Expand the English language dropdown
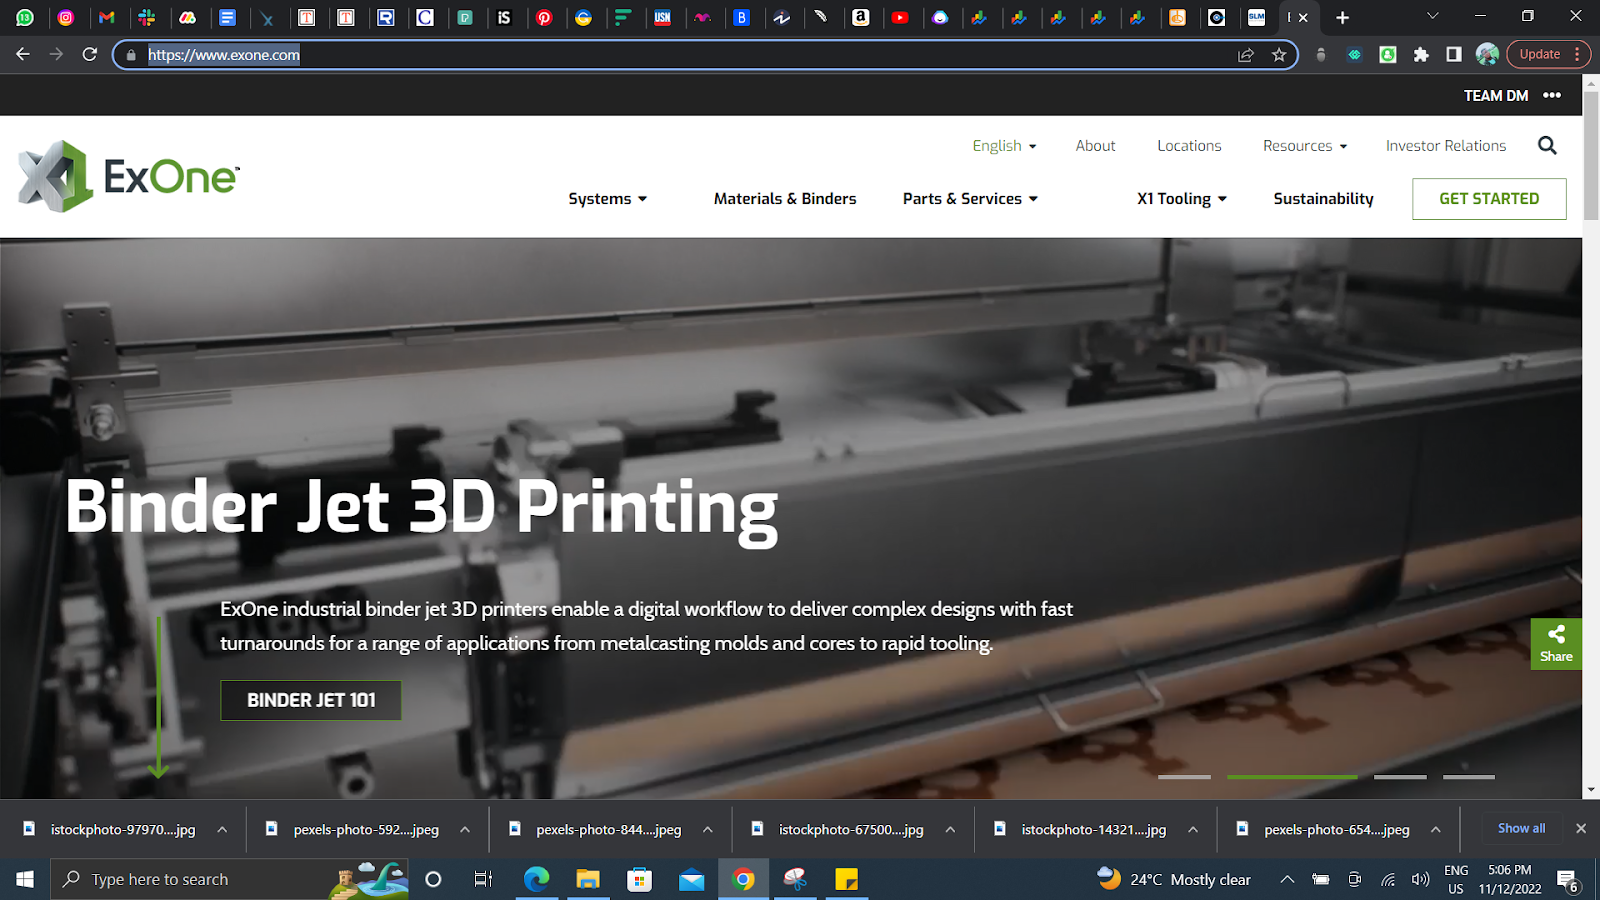Image resolution: width=1600 pixels, height=900 pixels. 1004,146
